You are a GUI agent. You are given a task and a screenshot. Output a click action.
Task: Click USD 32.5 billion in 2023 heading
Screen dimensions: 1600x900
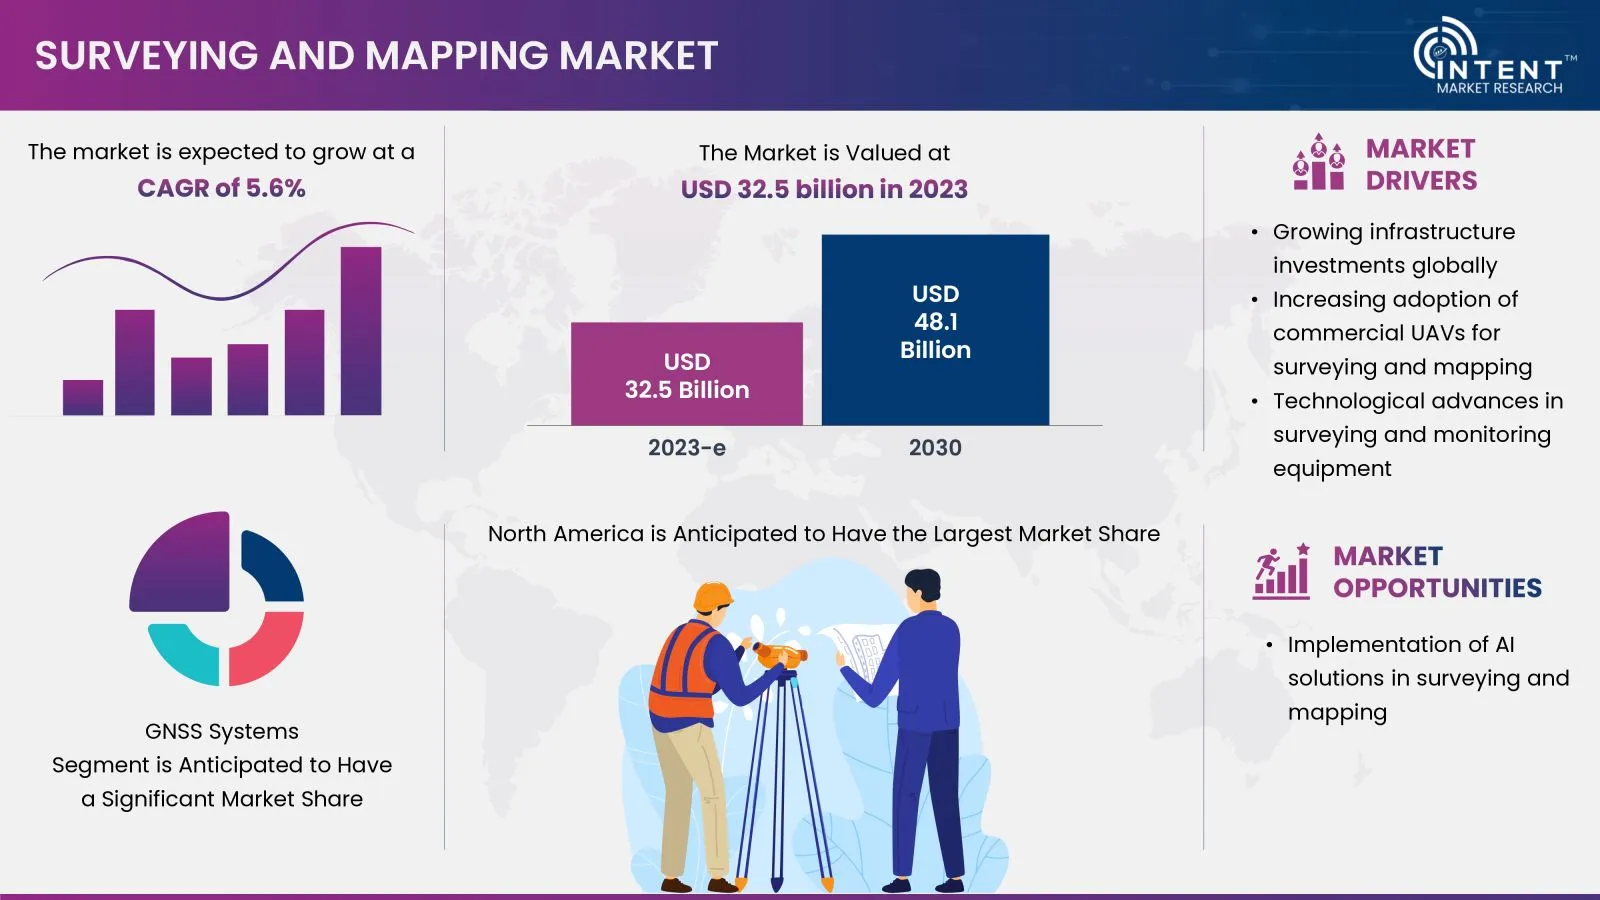[x=824, y=189]
